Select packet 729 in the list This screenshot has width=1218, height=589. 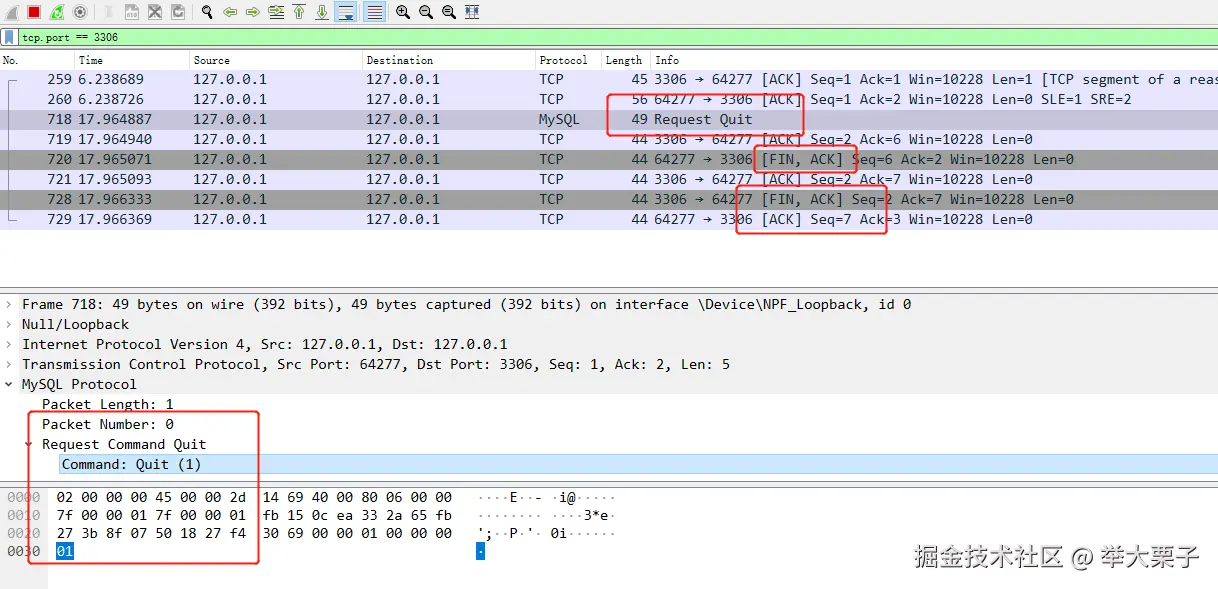[x=609, y=219]
